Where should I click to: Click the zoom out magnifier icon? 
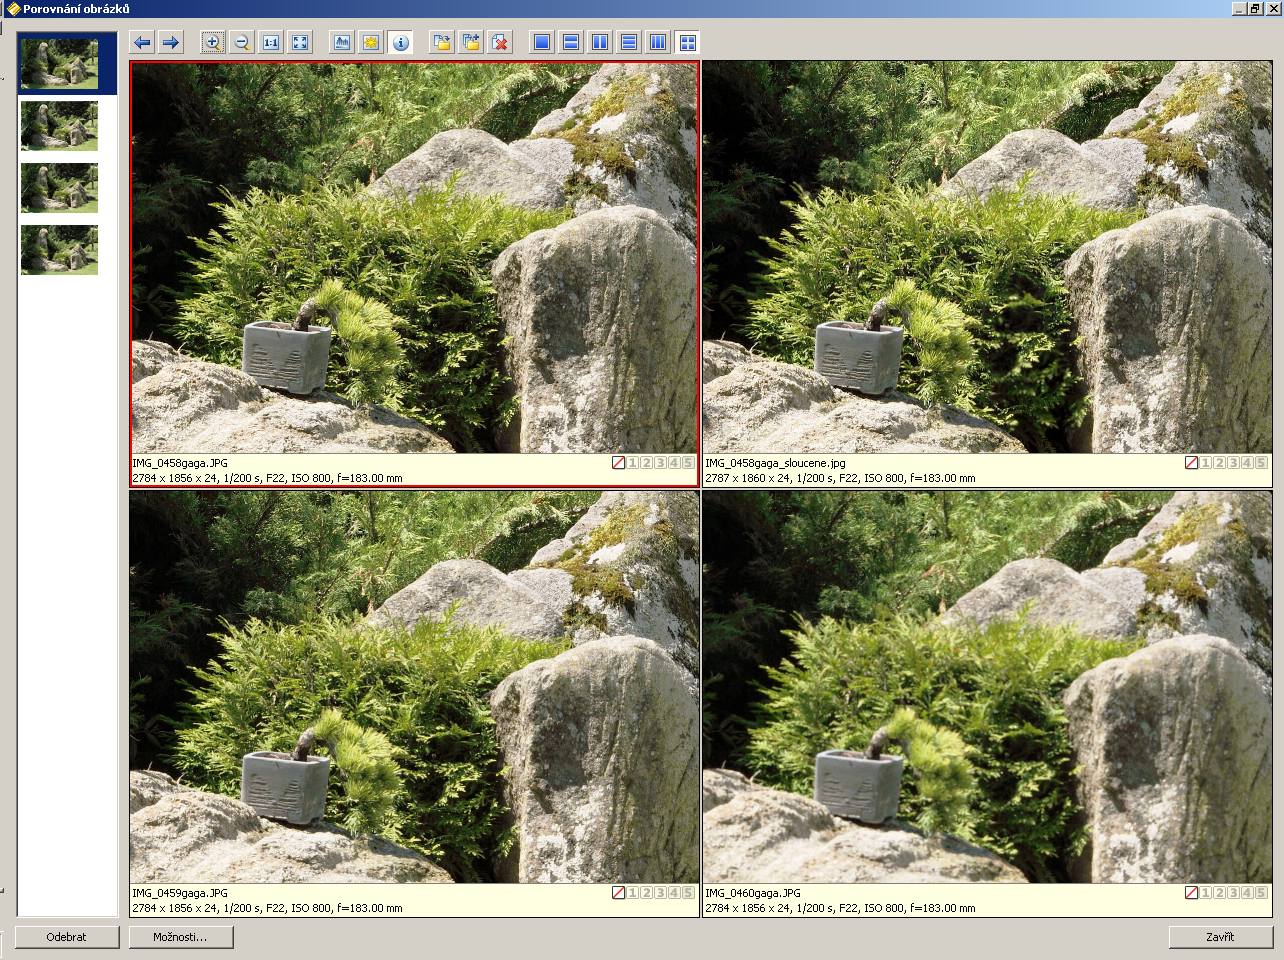[241, 42]
